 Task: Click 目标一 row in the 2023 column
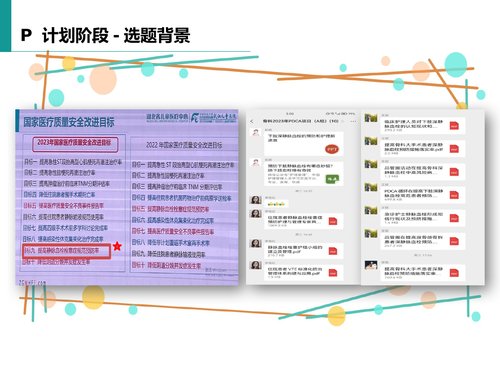73,162
